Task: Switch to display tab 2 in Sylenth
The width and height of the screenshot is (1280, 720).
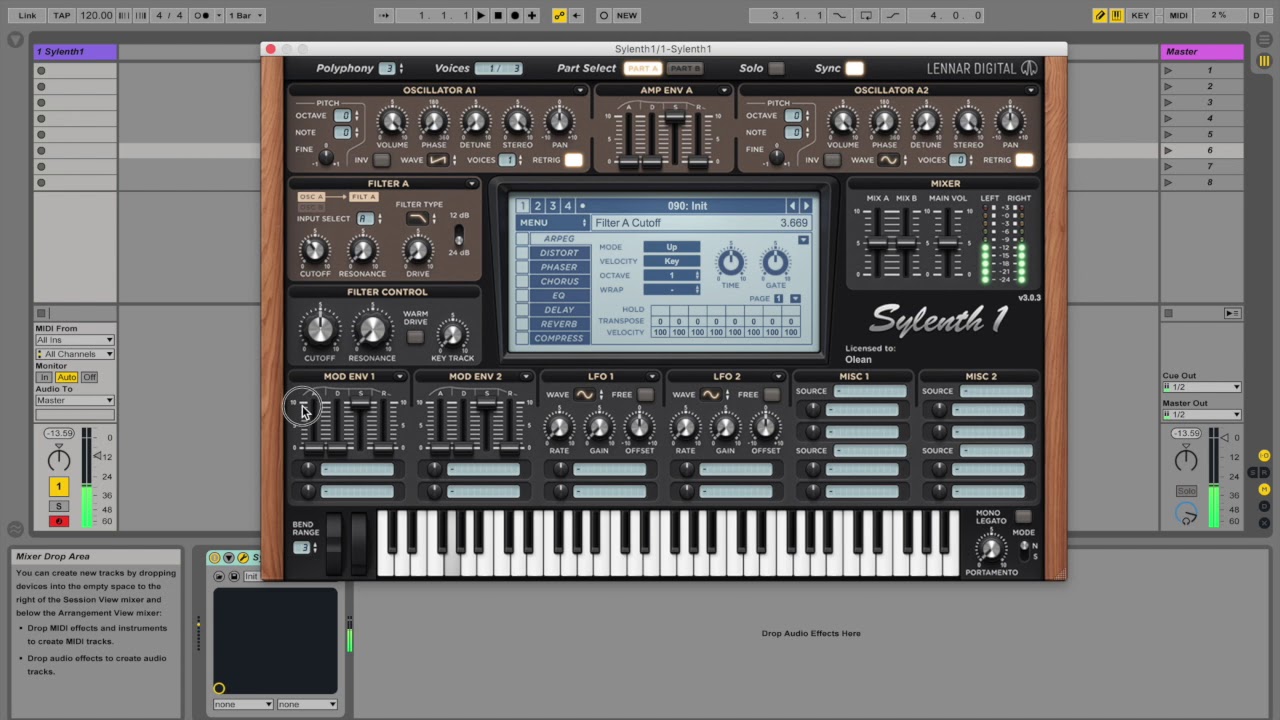Action: coord(537,206)
